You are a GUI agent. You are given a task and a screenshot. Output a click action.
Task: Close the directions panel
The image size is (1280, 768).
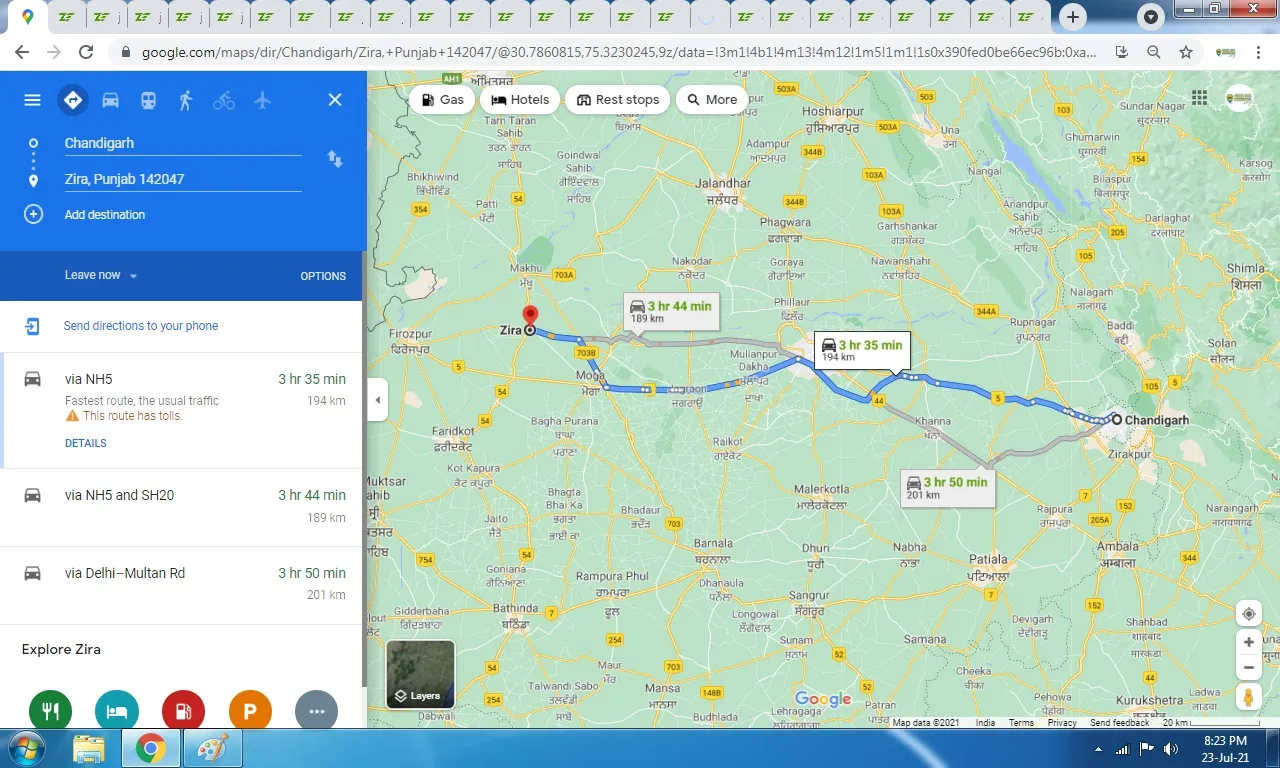point(335,100)
